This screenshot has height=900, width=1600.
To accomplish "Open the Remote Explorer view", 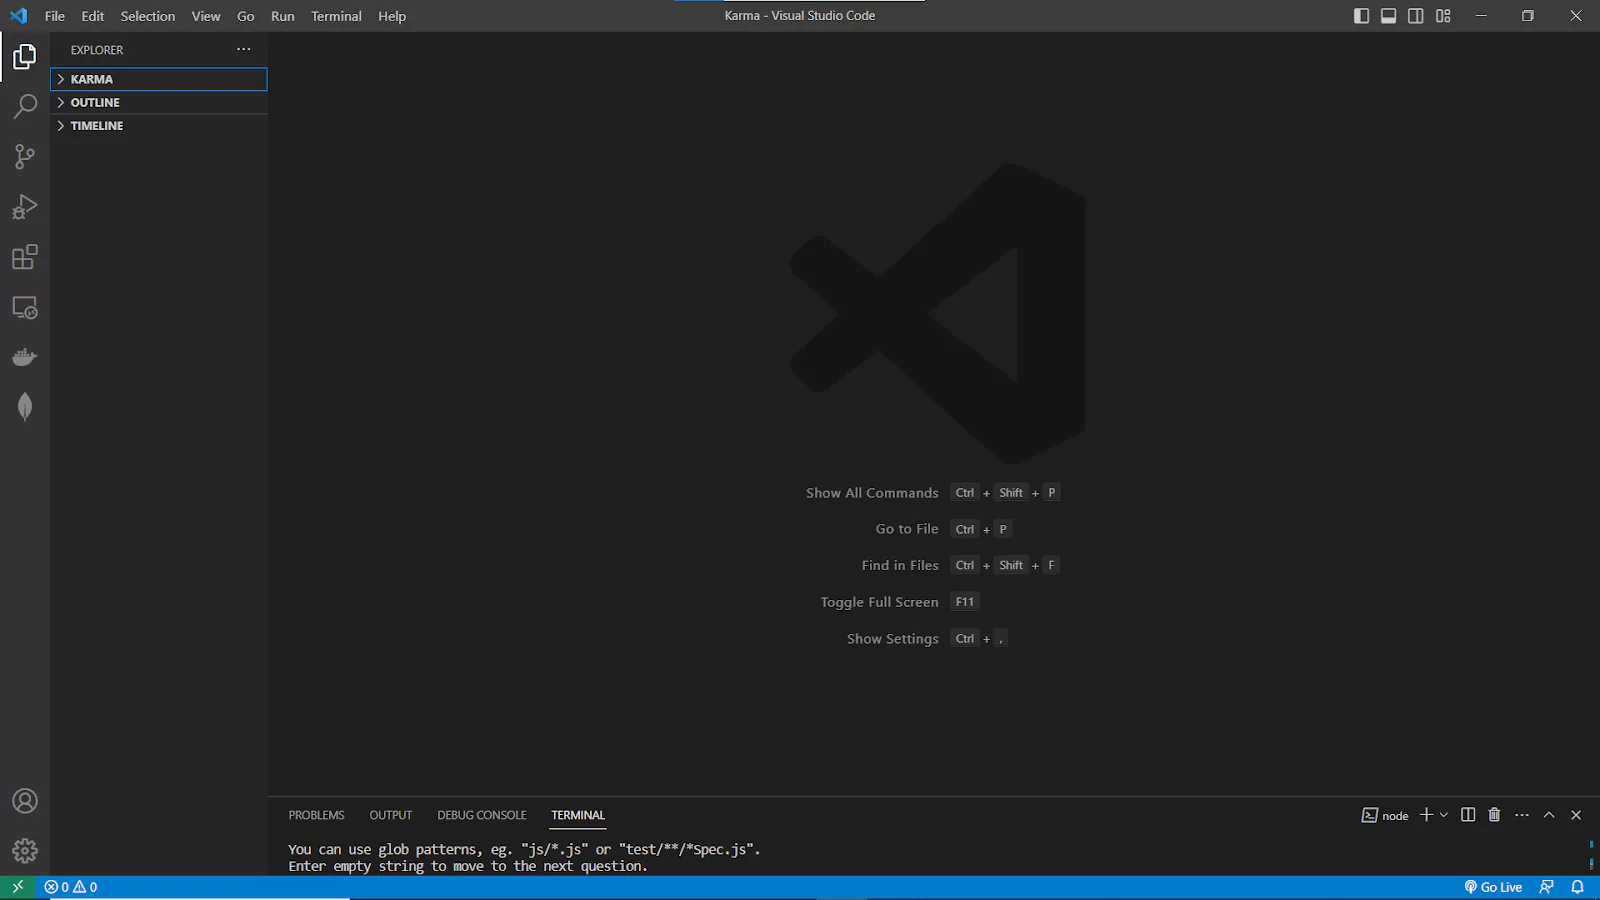I will click(x=25, y=307).
